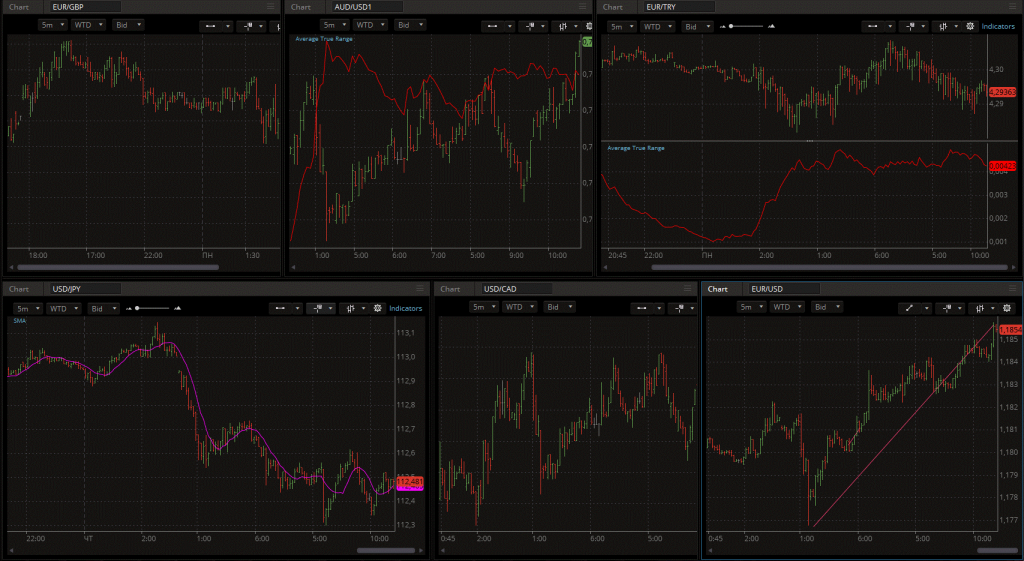Click the zoom slider in USD/JPY chart
Image resolution: width=1024 pixels, height=561 pixels.
click(x=153, y=308)
